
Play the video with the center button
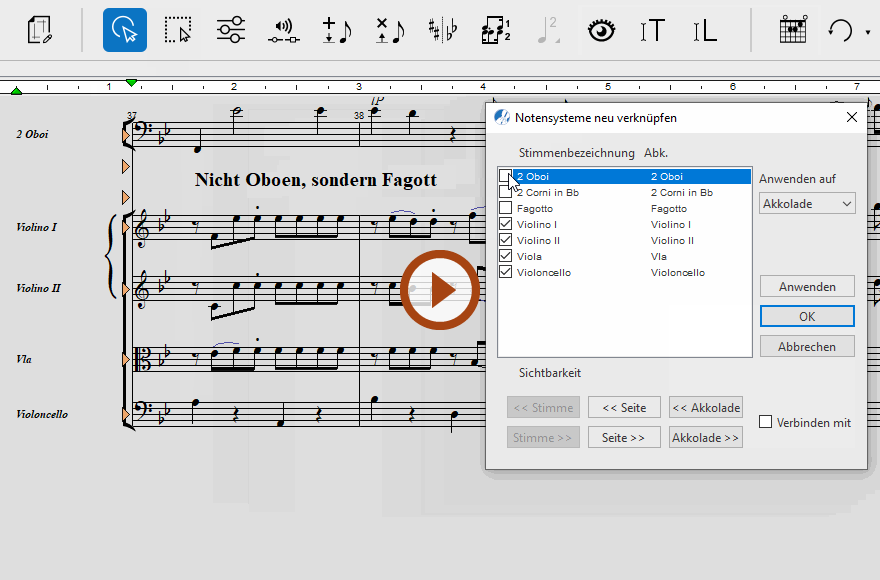pos(440,290)
